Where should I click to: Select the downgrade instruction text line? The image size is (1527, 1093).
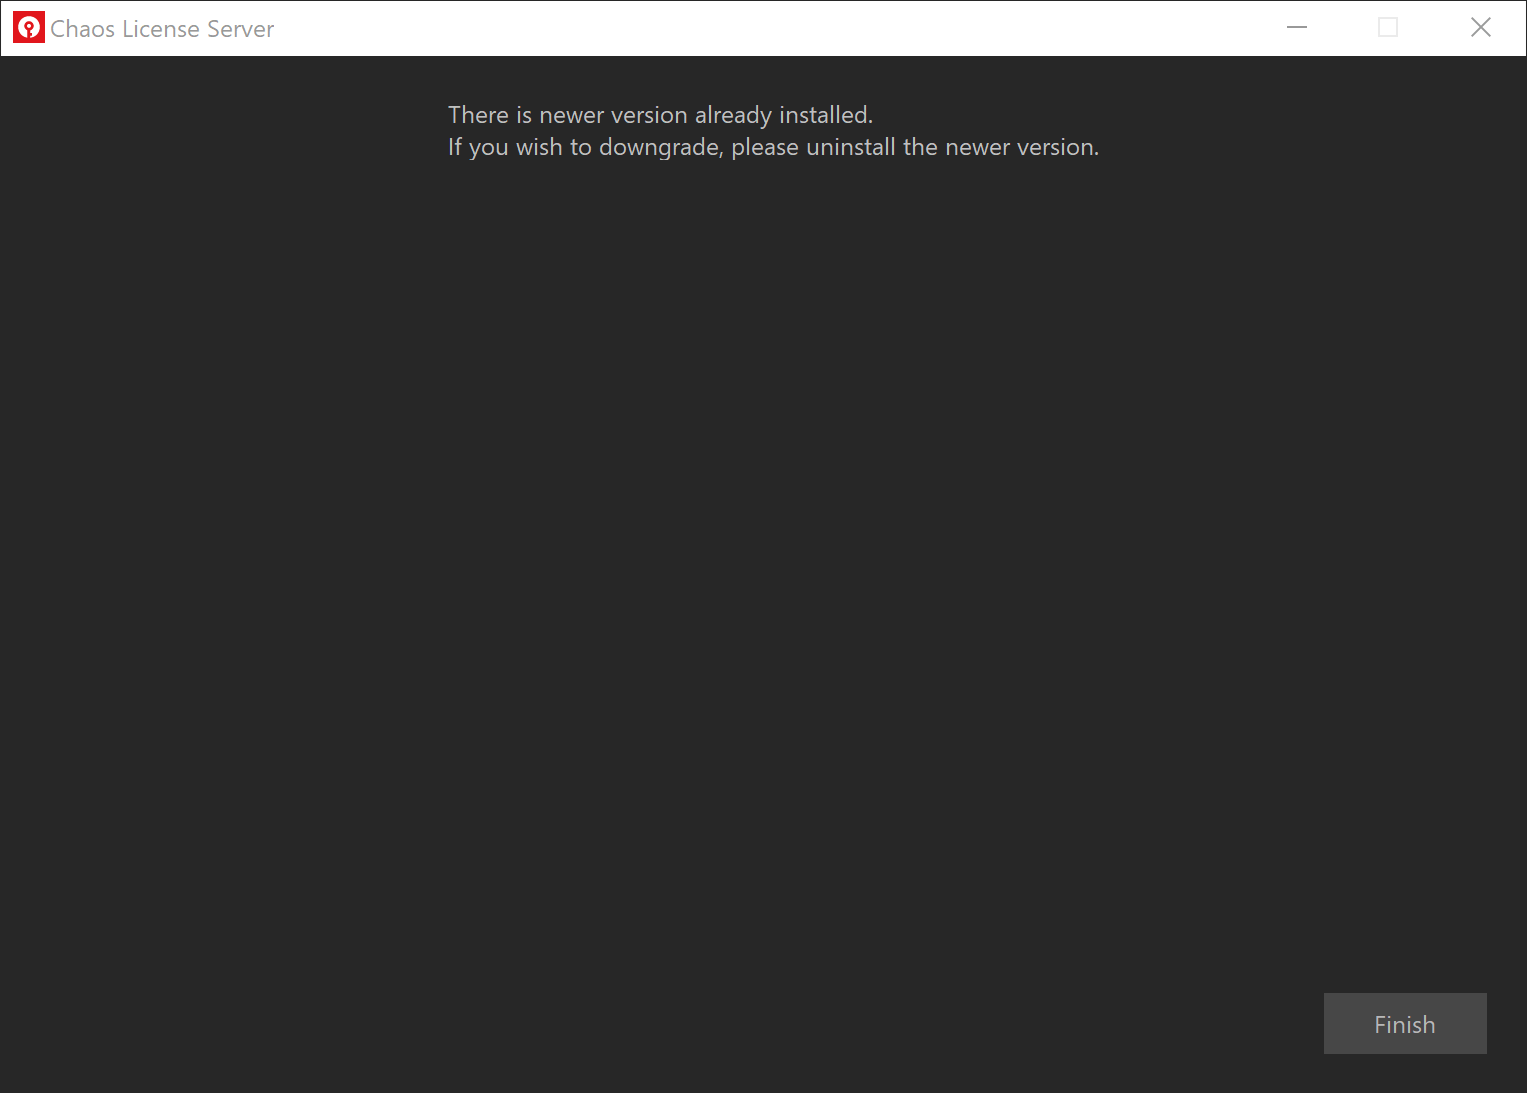click(772, 147)
